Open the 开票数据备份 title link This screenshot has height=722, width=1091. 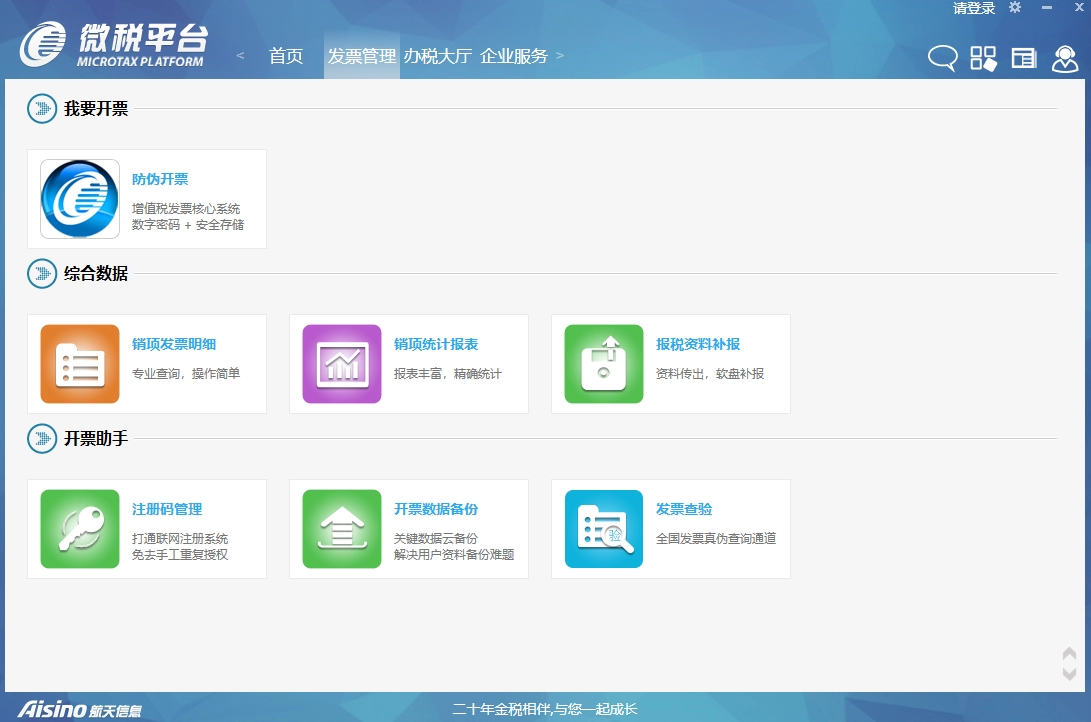436,508
